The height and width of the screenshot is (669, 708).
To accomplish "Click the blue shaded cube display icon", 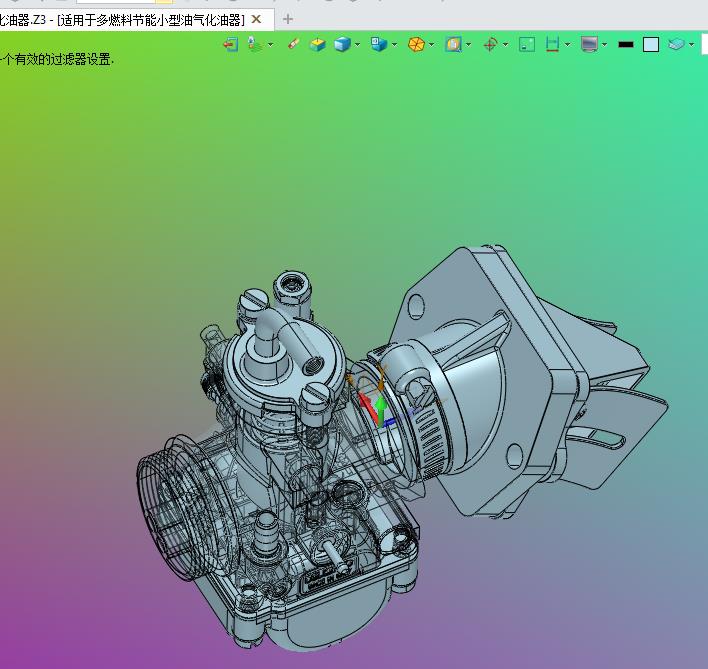I will click(x=343, y=44).
